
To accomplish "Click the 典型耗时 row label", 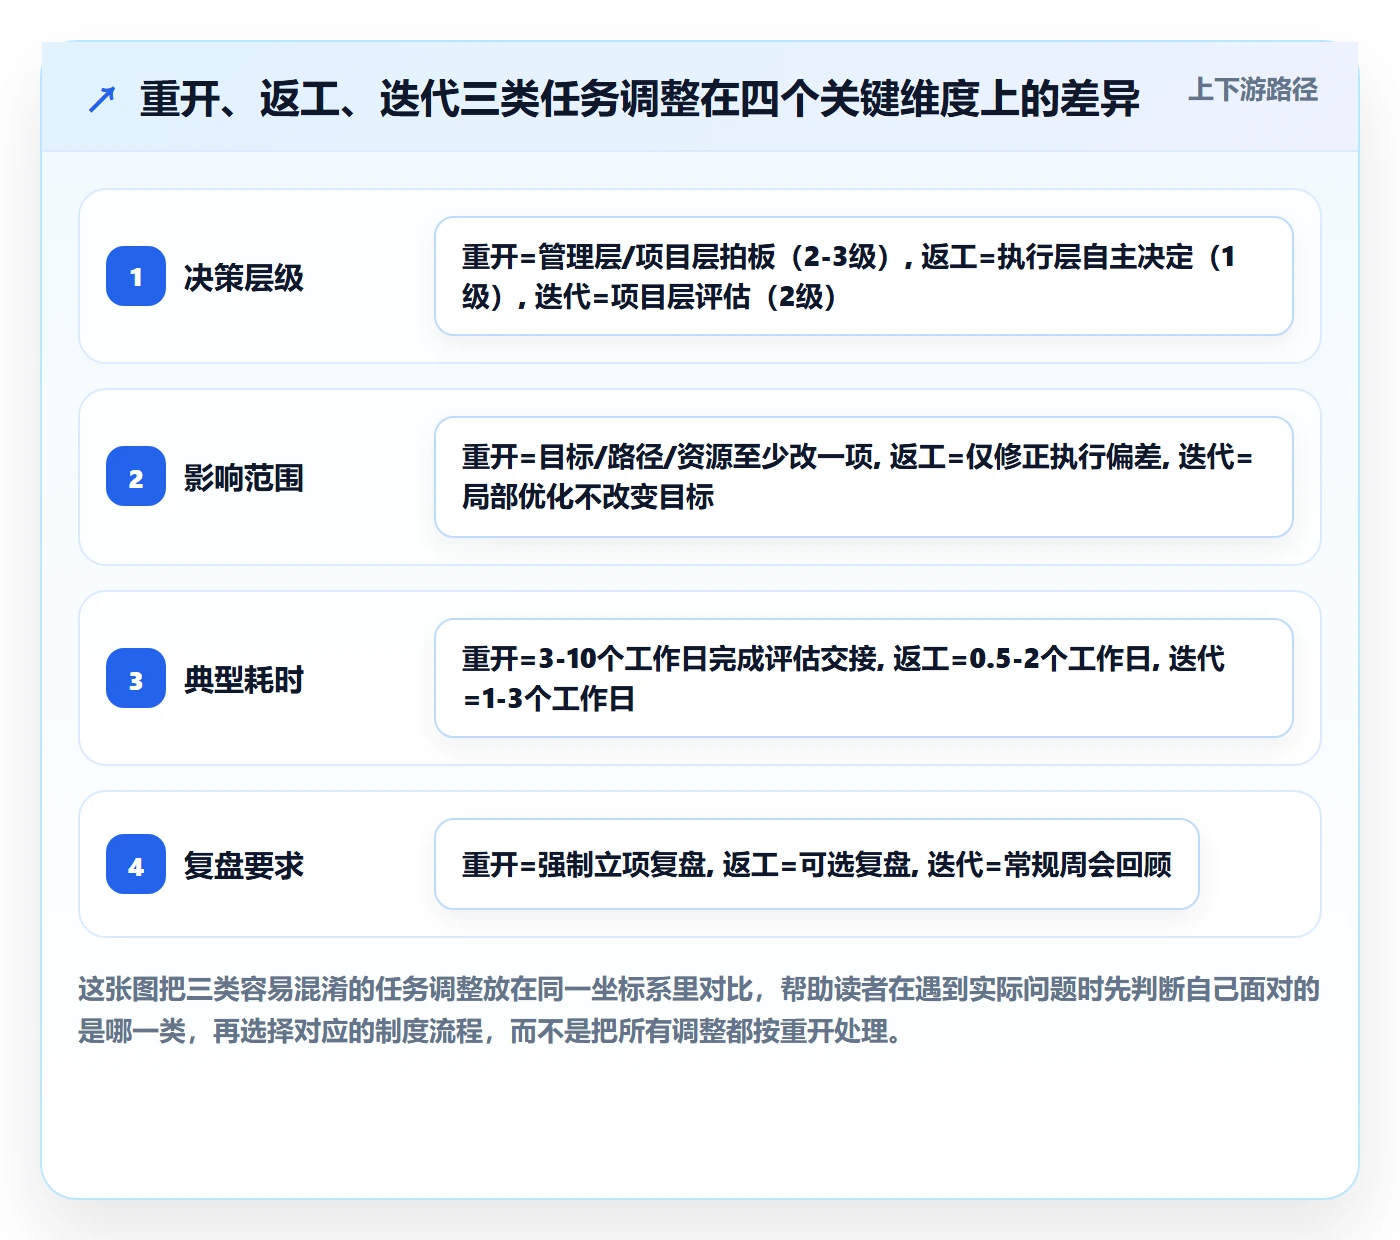I will (x=244, y=679).
